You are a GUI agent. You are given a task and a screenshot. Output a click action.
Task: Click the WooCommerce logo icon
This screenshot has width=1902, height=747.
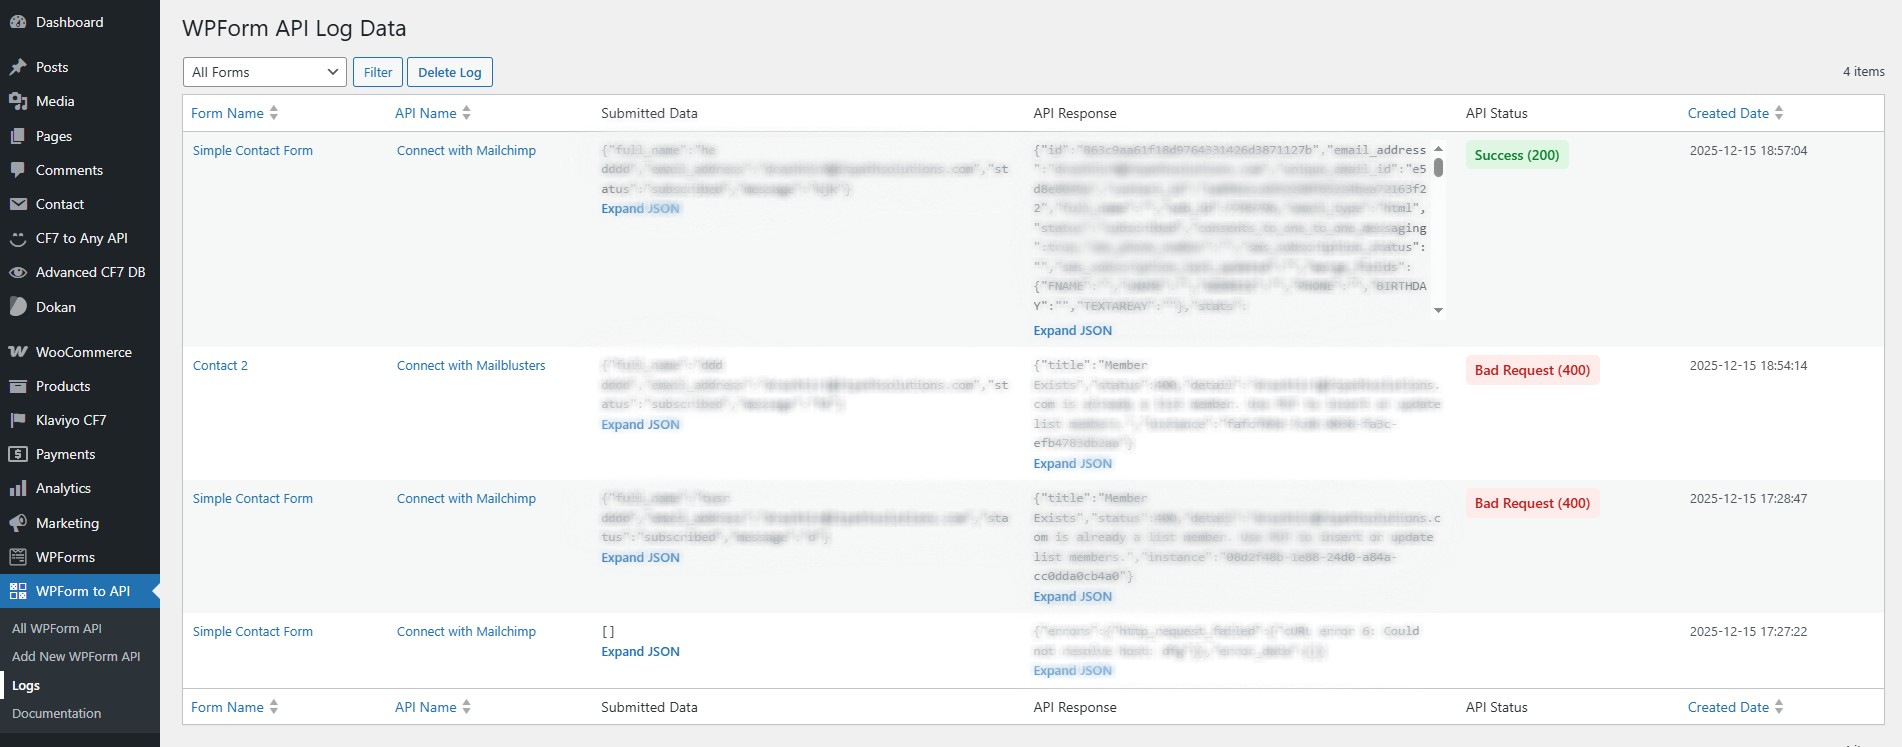(x=18, y=352)
